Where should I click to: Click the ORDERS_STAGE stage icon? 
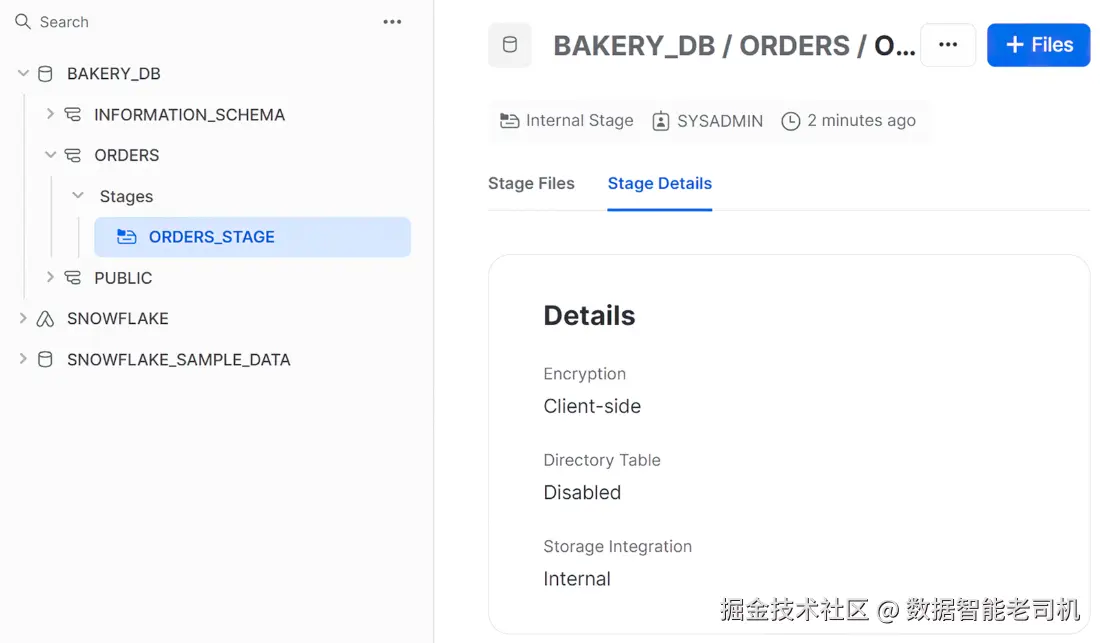[x=126, y=237]
